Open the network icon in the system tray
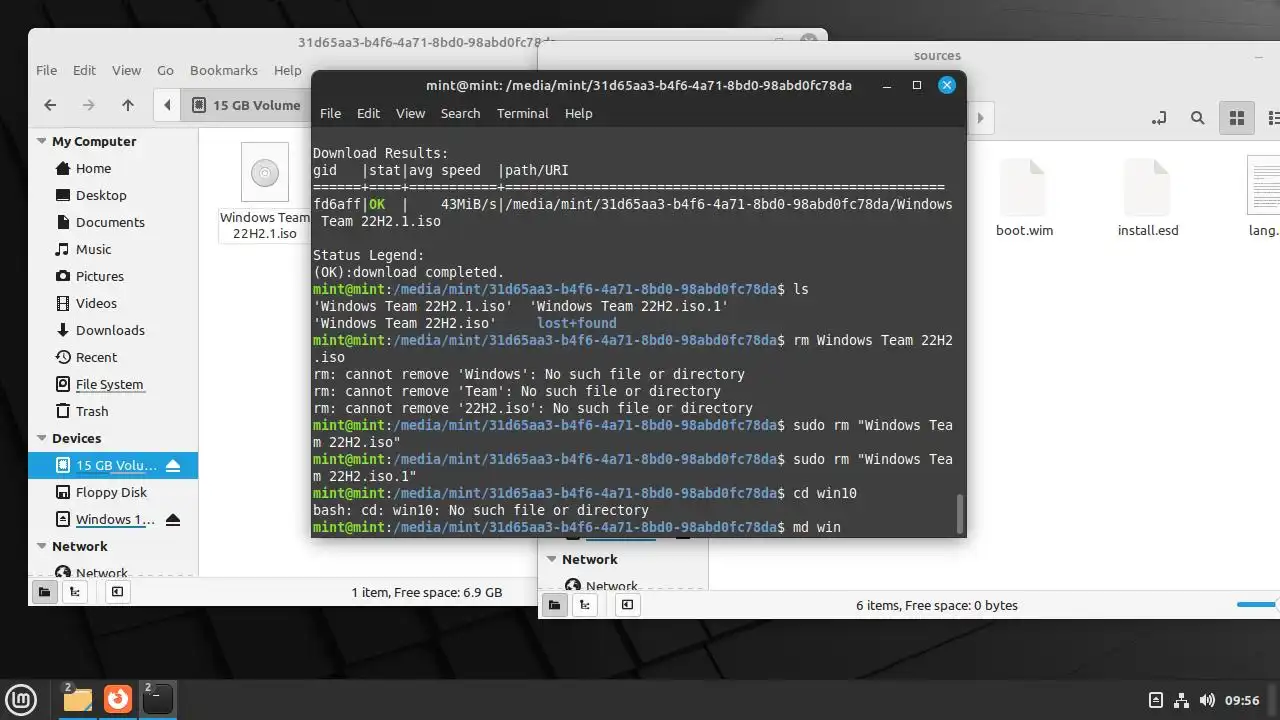Screen dimensions: 1280x720 1181,700
